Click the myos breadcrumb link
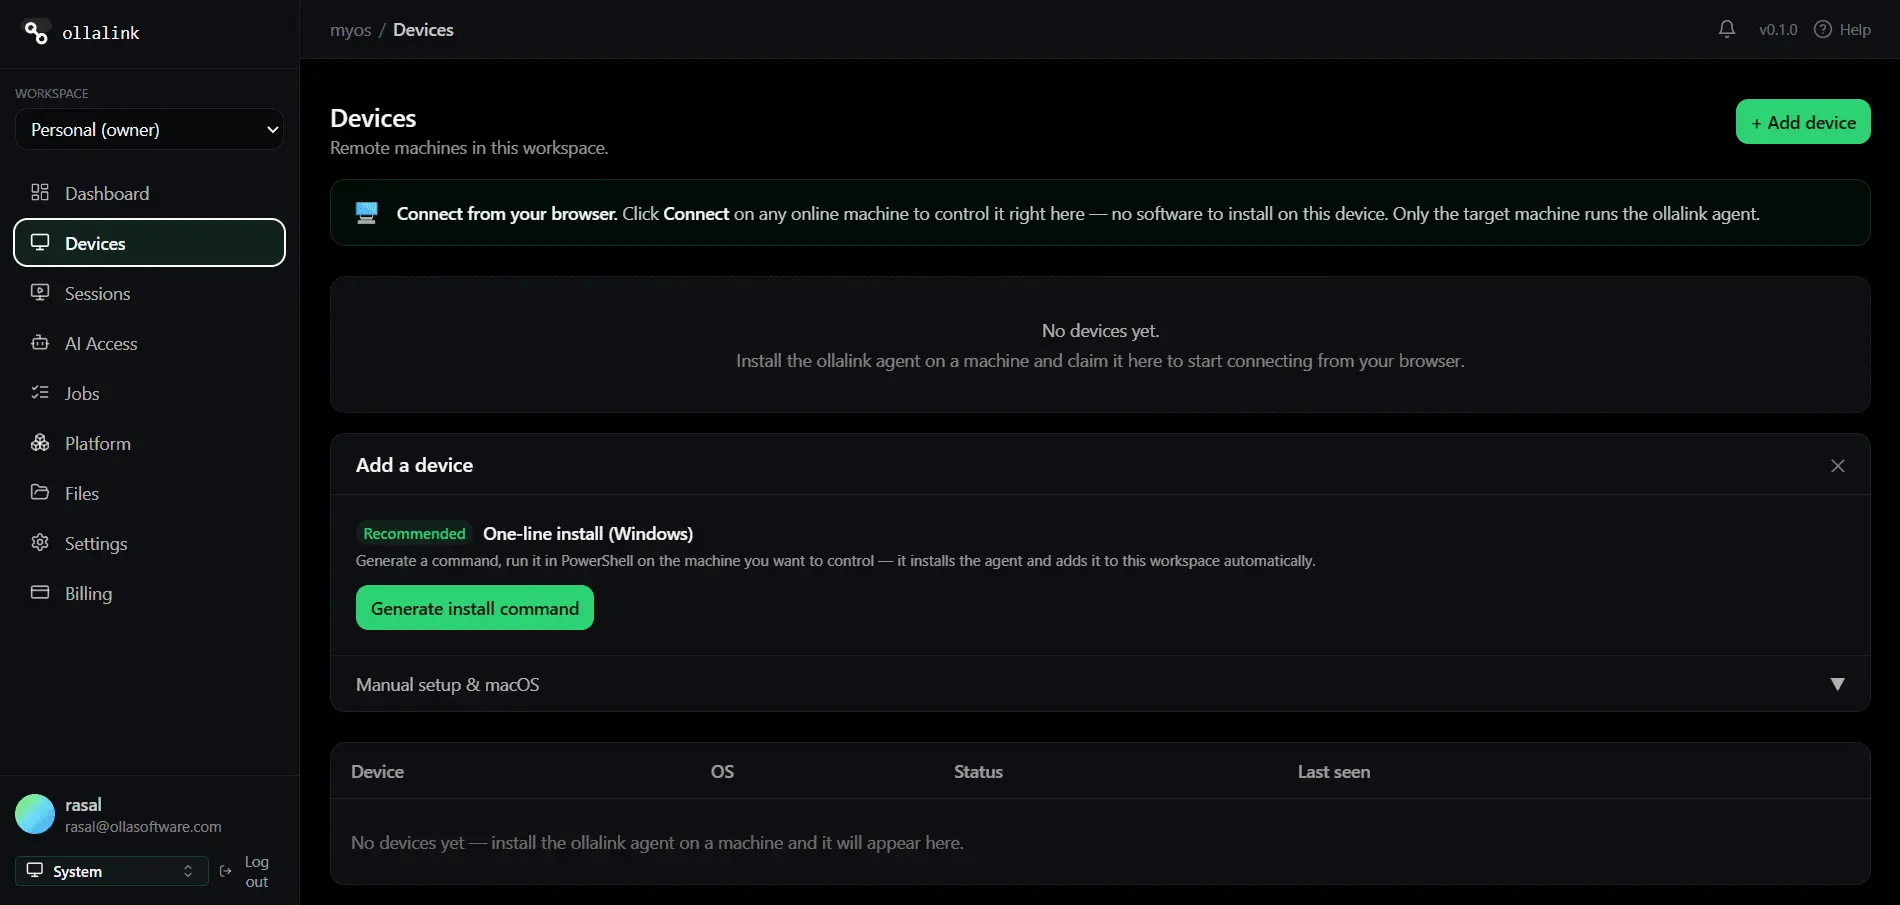The image size is (1900, 905). click(x=350, y=30)
